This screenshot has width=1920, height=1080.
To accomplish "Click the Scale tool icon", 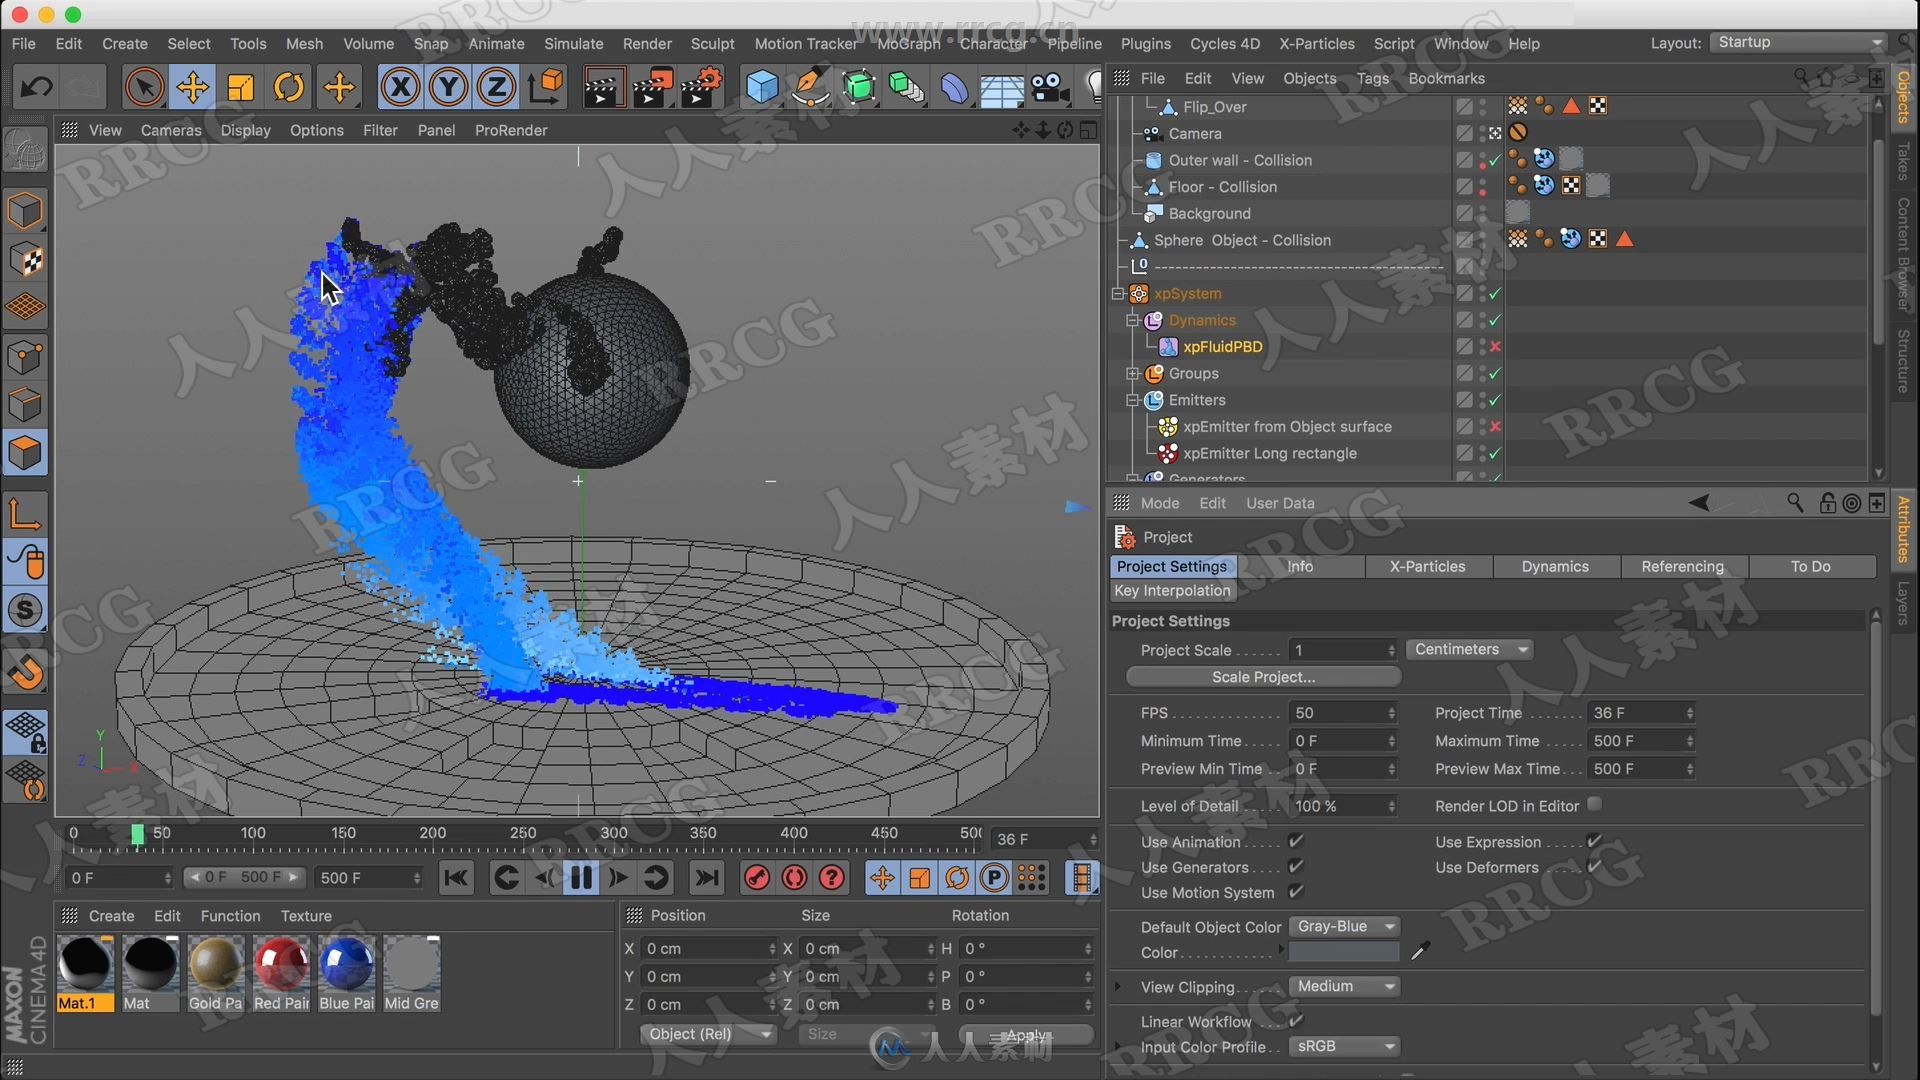I will coord(240,87).
